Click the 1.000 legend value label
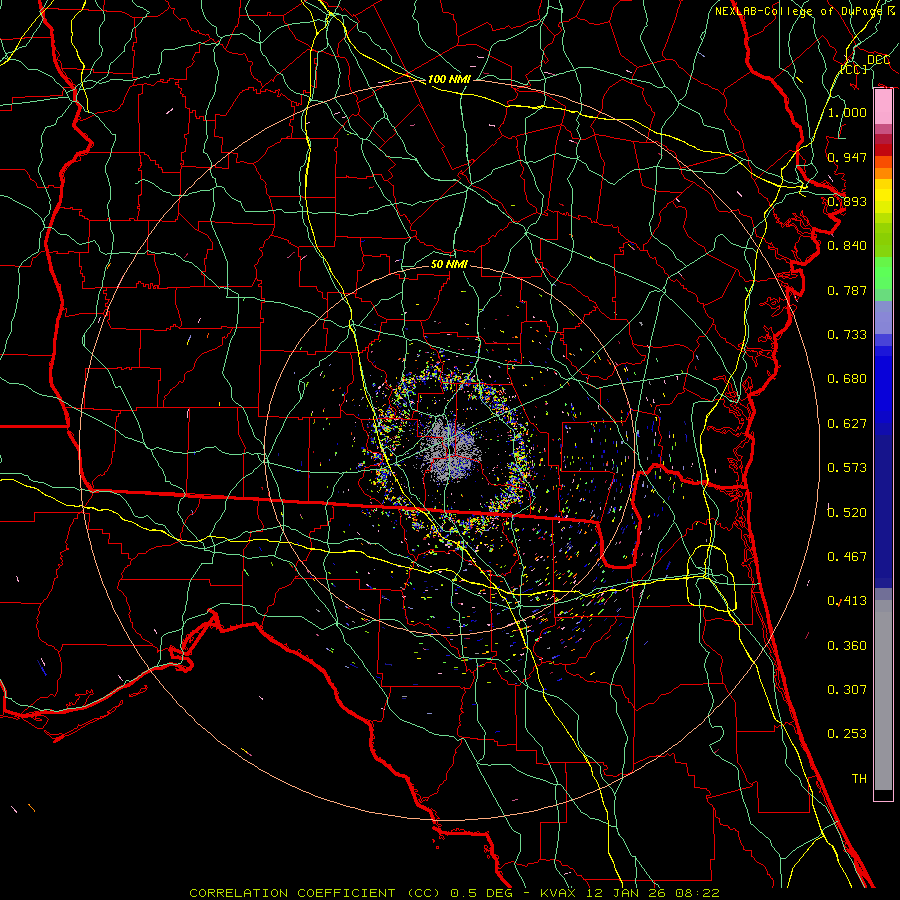900x900 pixels. coord(847,113)
